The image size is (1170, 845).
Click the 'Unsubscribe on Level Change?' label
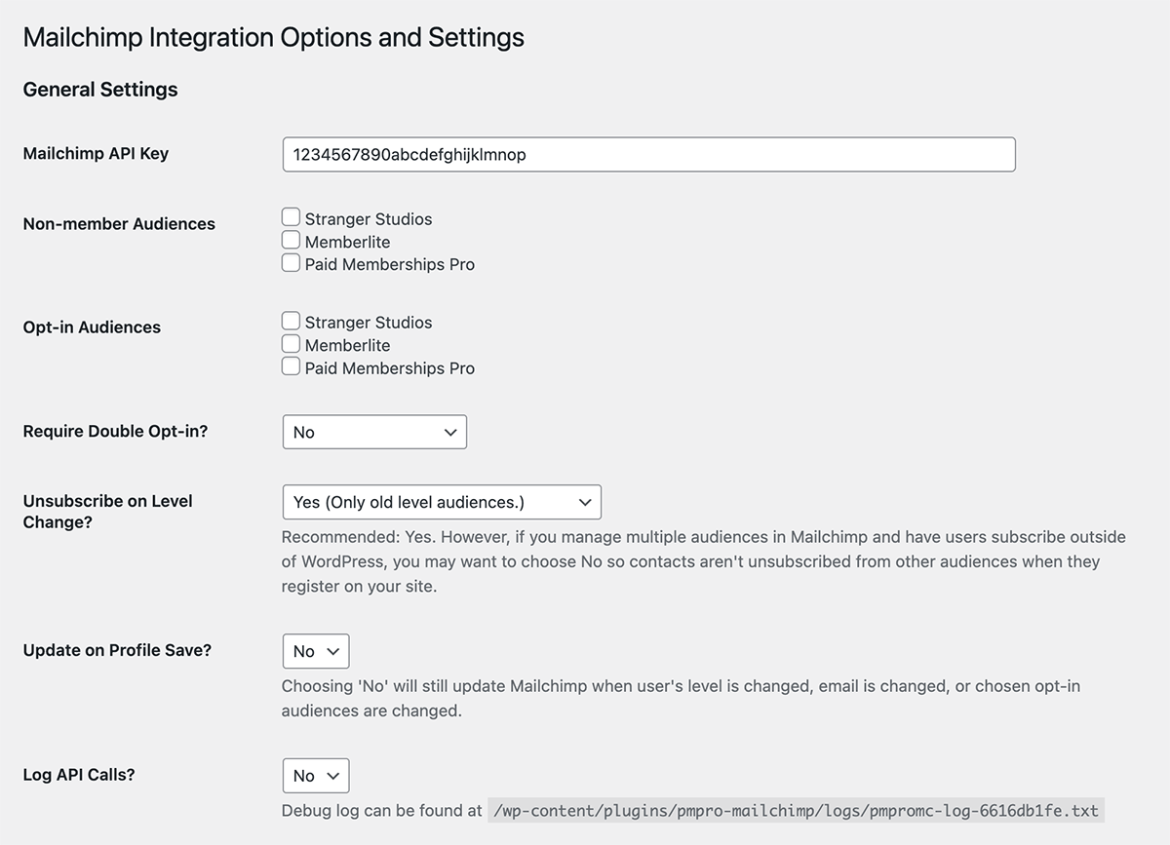(107, 511)
